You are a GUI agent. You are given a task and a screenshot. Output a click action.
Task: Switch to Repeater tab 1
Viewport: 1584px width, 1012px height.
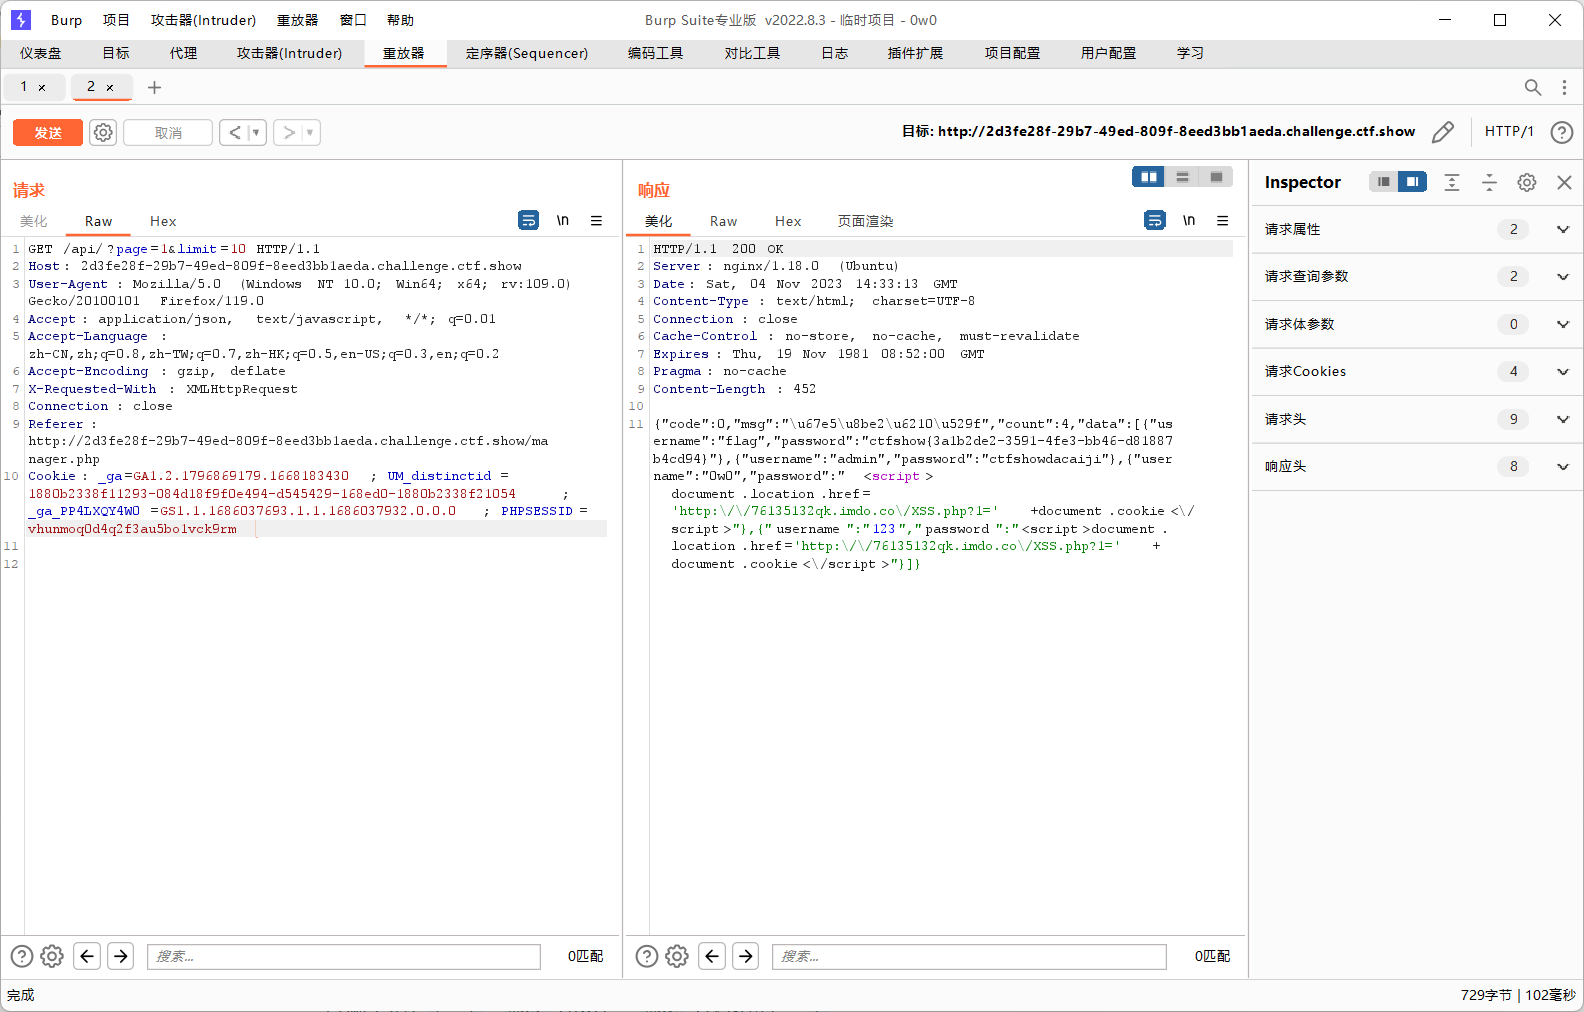point(24,87)
